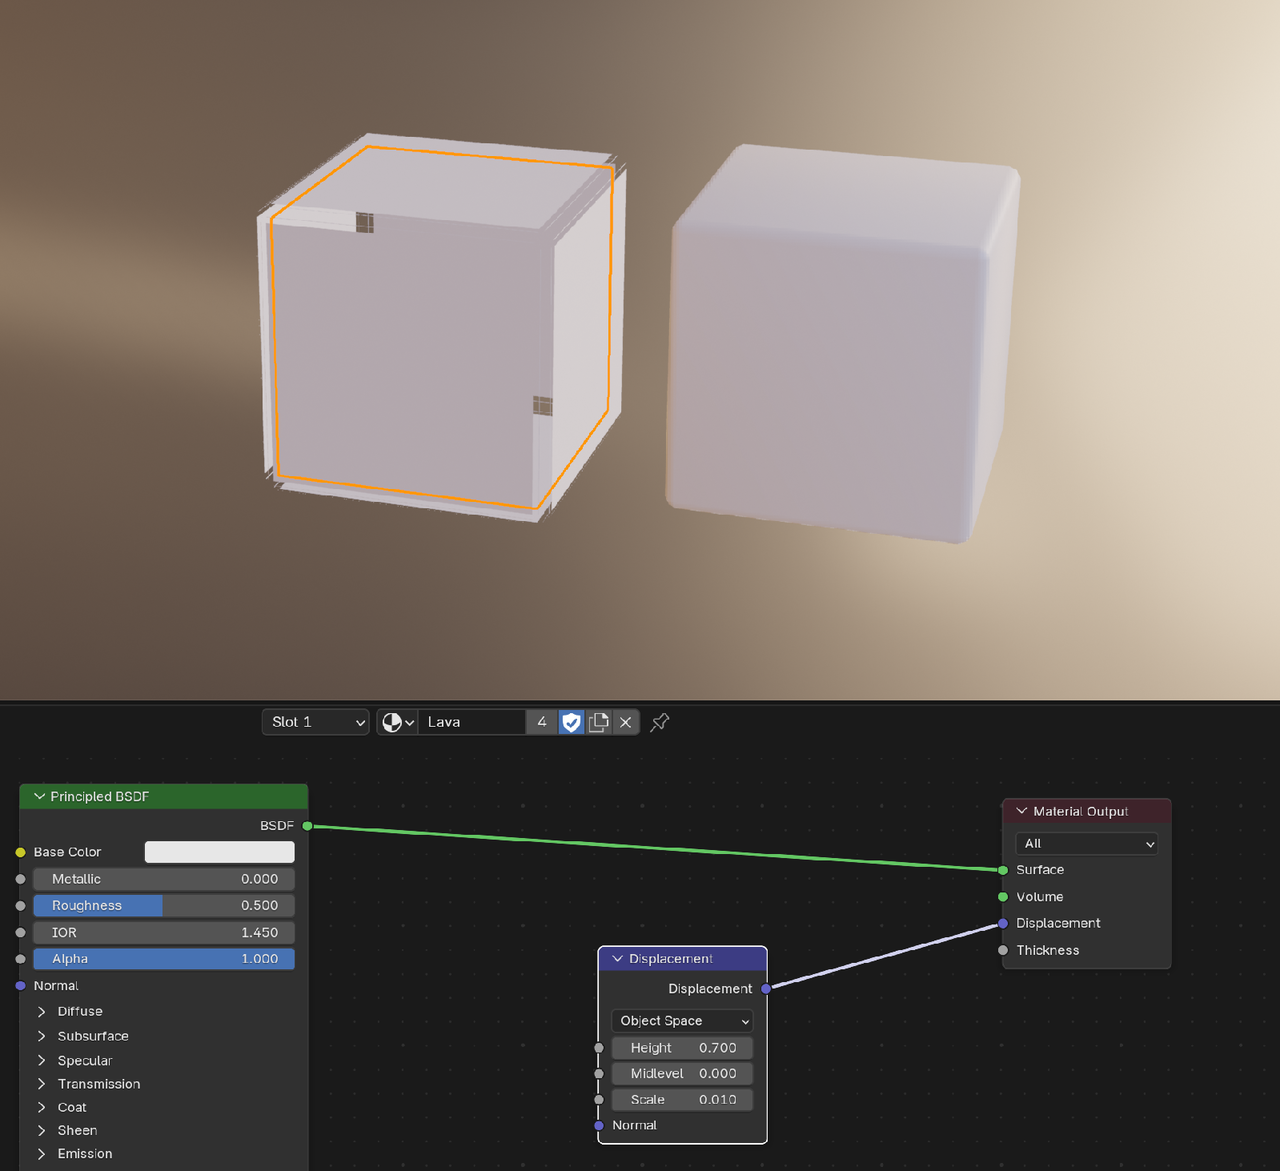1280x1171 pixels.
Task: Click the Base Color swatch on Principled BSDF
Action: click(x=219, y=851)
